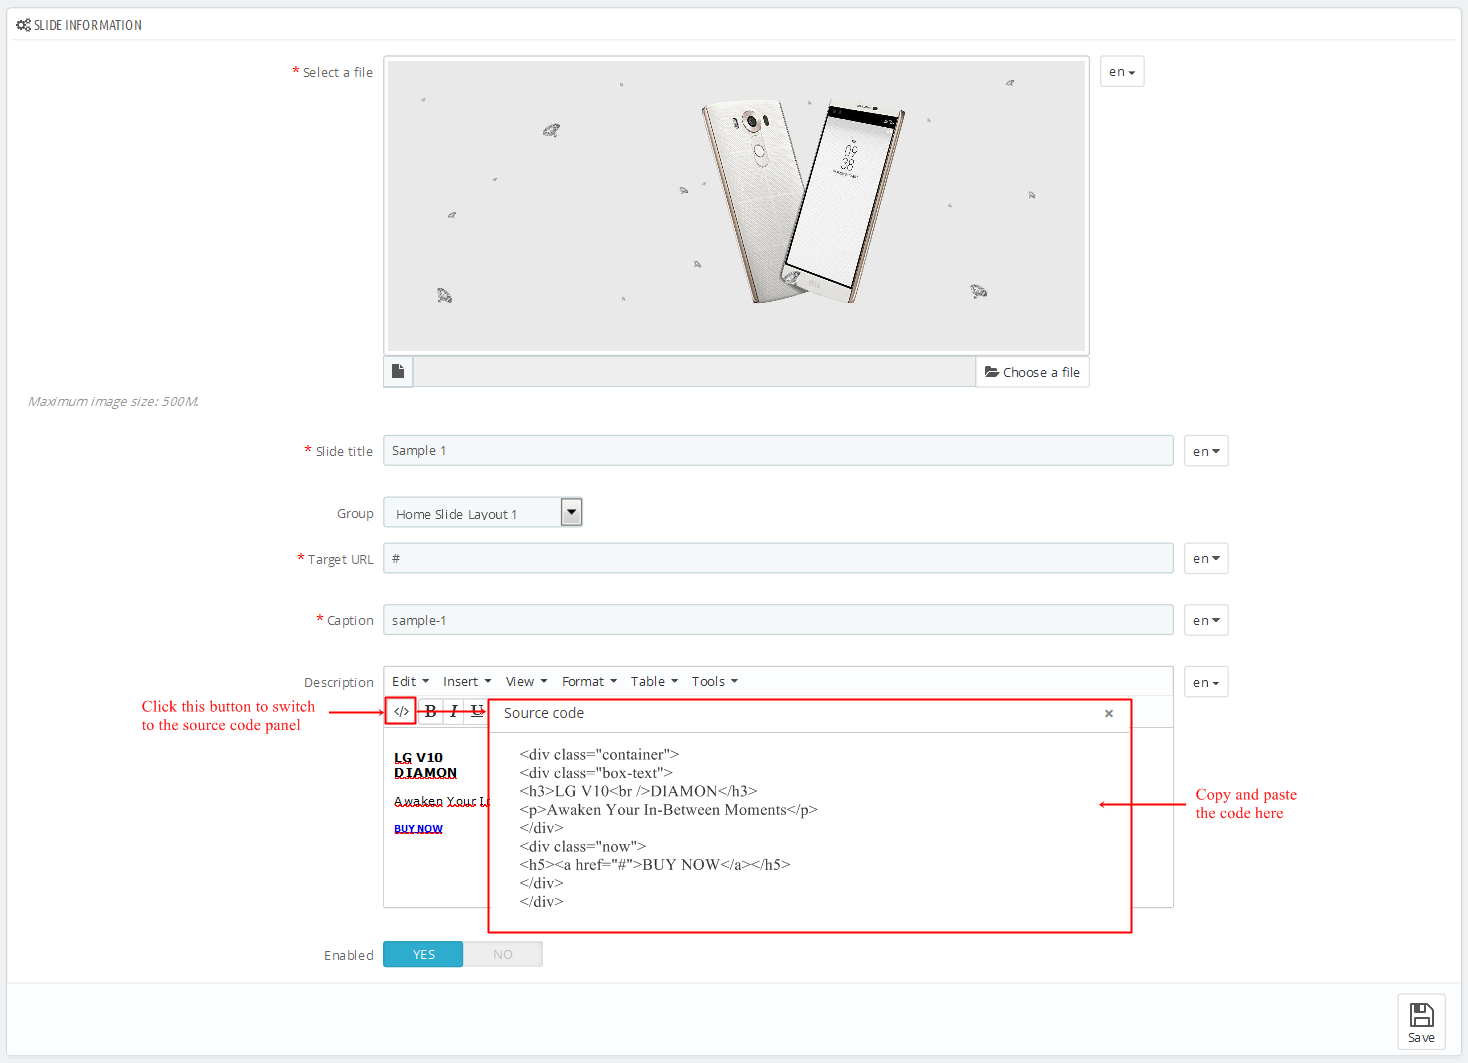Click the source code button in the editor toolbar

coord(401,712)
